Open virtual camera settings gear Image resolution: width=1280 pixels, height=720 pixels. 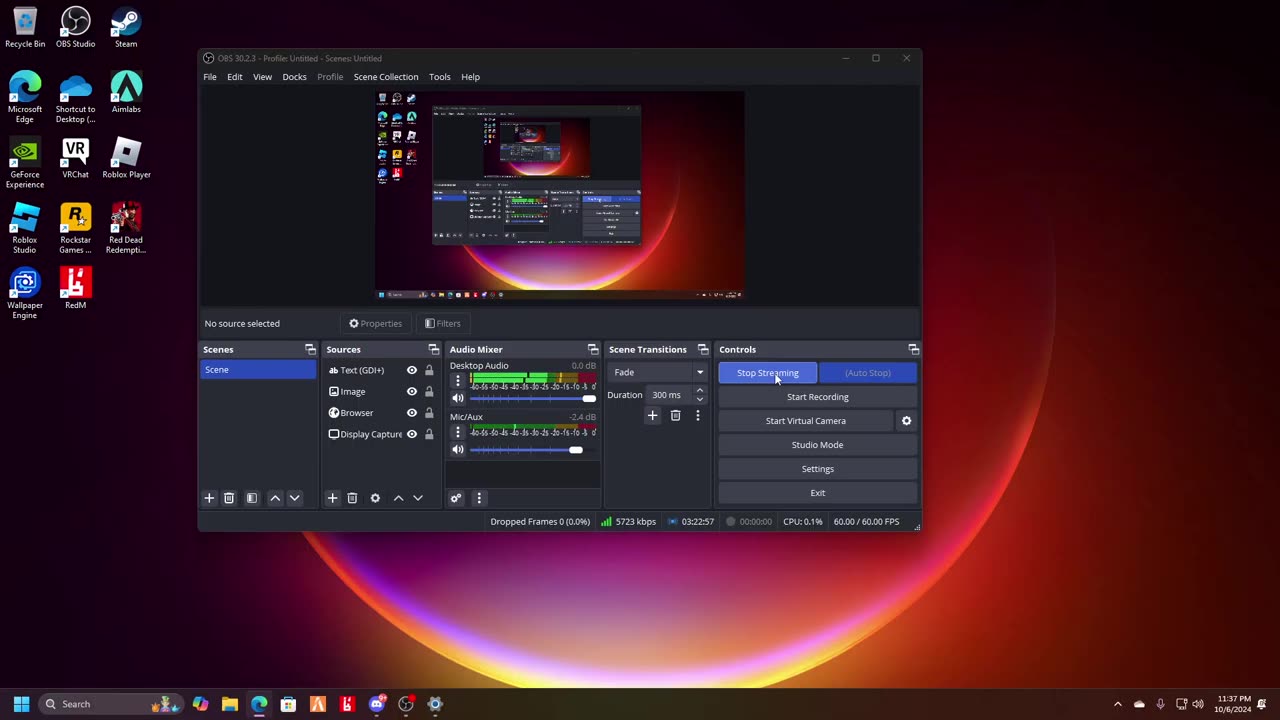pos(907,421)
